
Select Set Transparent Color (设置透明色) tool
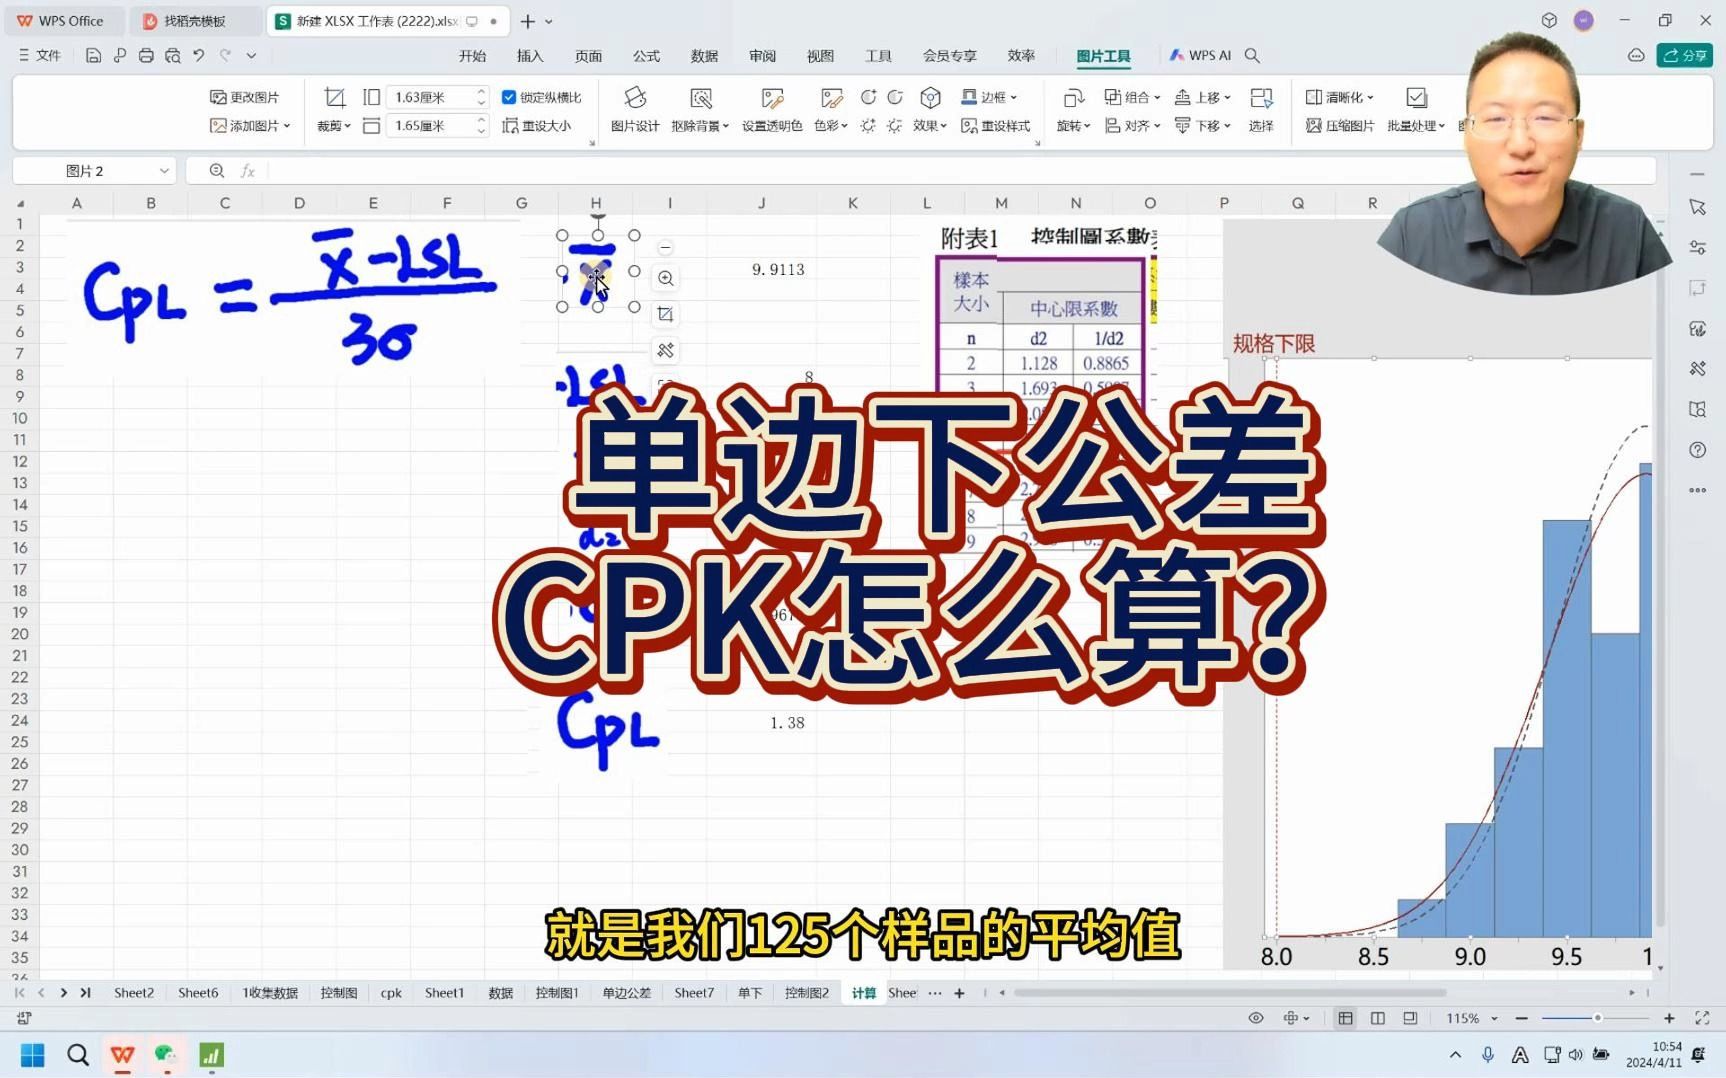tap(772, 110)
